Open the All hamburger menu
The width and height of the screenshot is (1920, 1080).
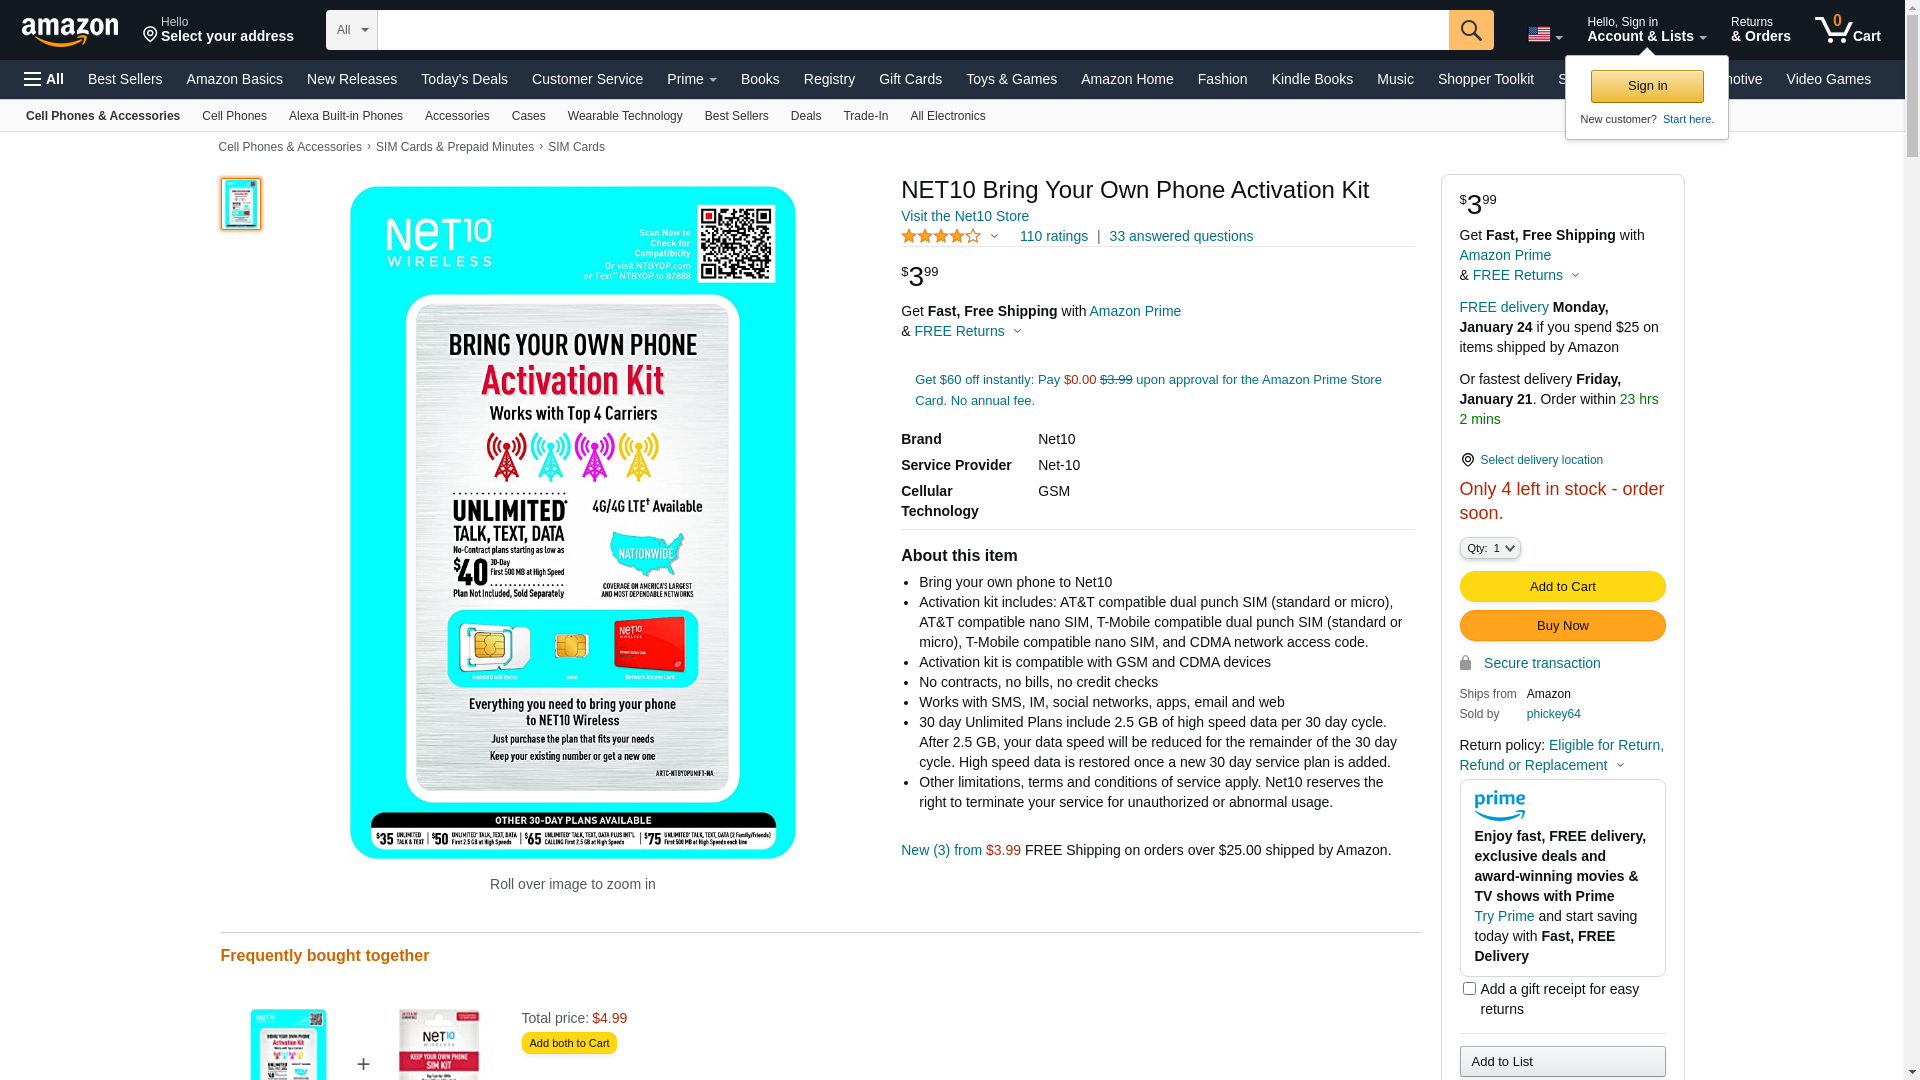(44, 79)
